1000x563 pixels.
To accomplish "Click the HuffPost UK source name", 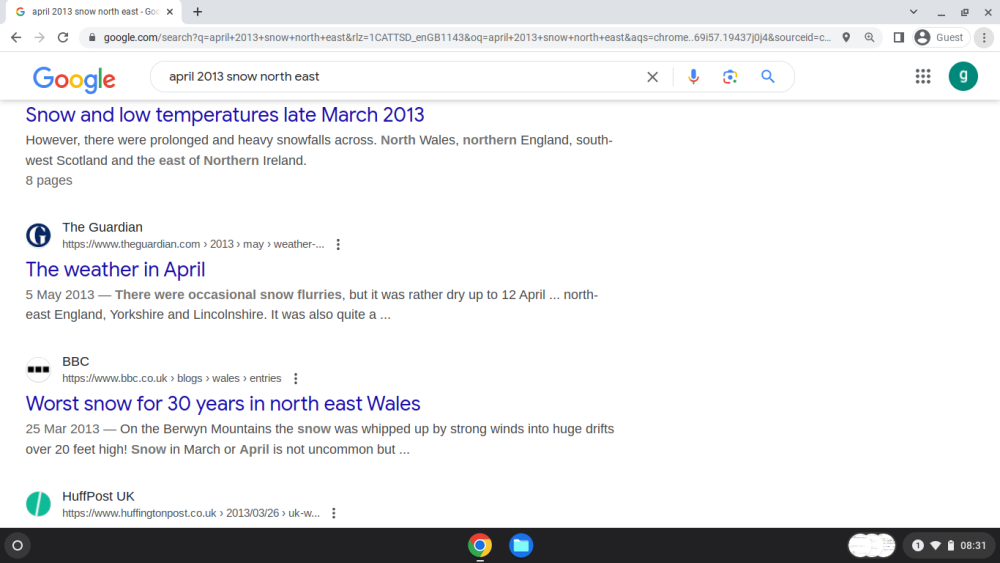I will pos(98,496).
